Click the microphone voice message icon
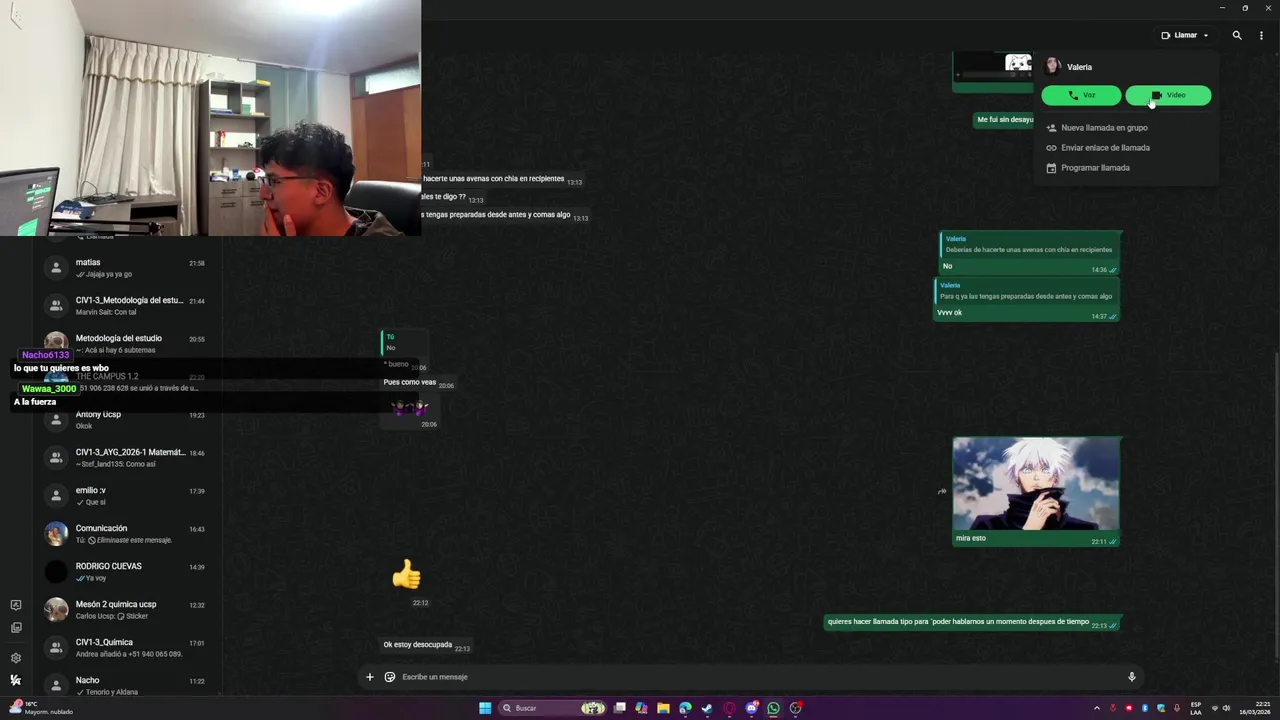The width and height of the screenshot is (1280, 720). 1132,677
